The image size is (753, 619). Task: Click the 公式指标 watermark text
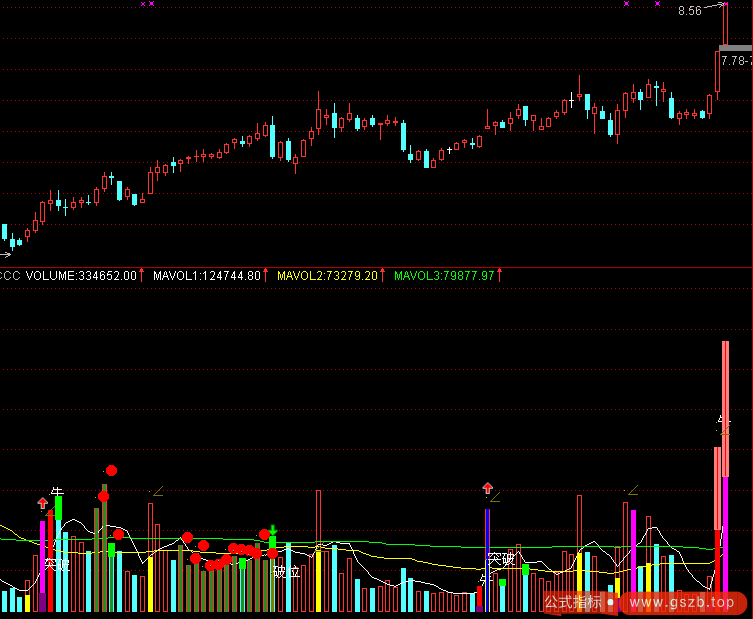point(573,602)
